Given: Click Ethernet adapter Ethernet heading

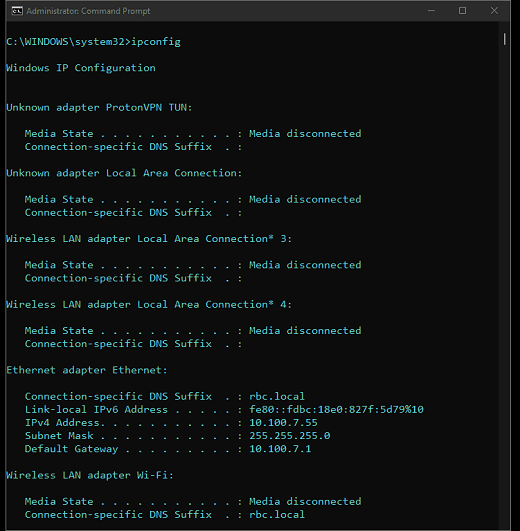Looking at the screenshot, I should pyautogui.click(x=87, y=370).
